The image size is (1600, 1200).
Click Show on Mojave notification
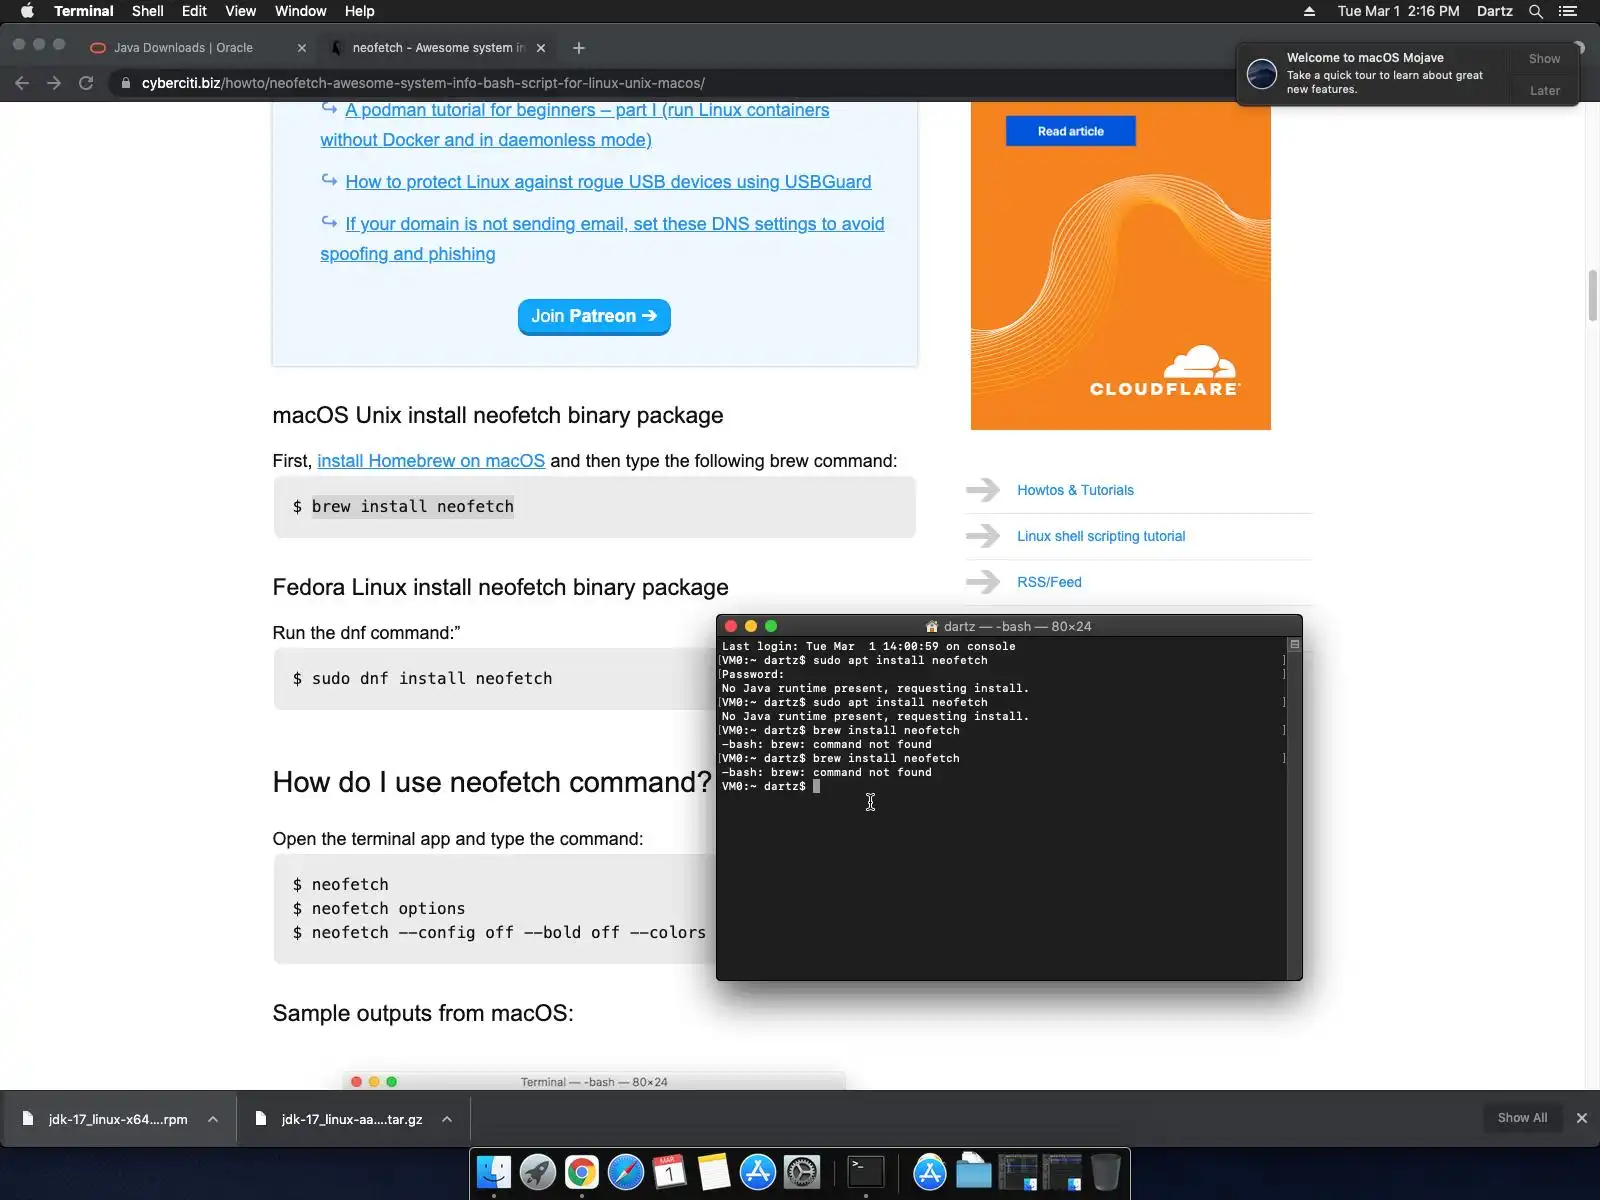point(1544,58)
